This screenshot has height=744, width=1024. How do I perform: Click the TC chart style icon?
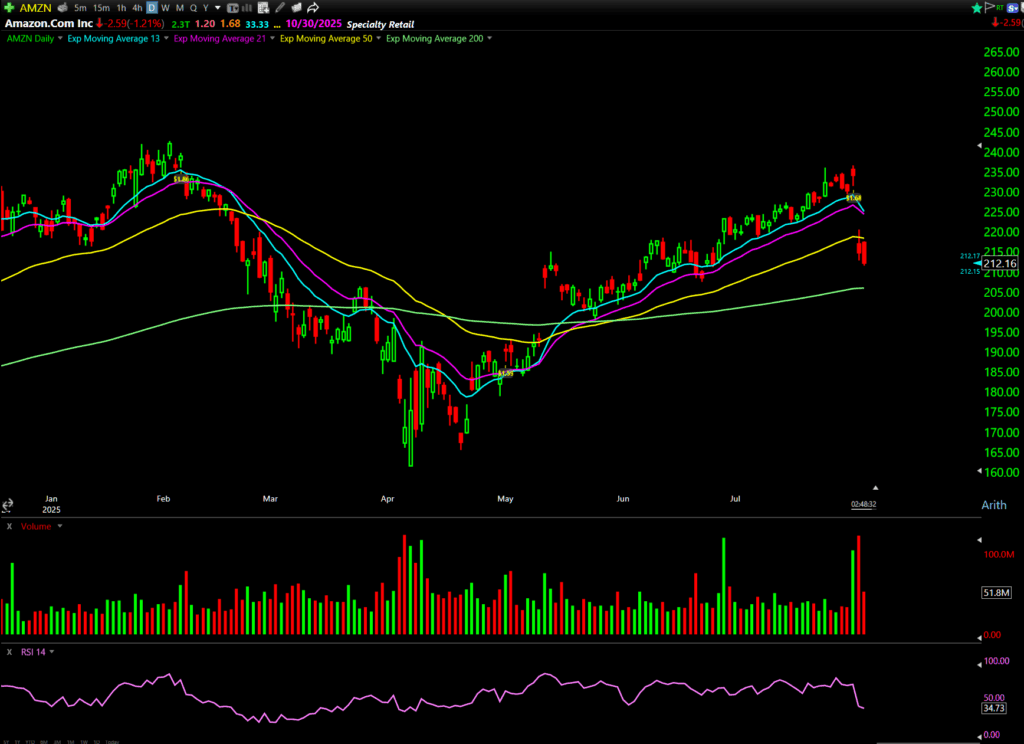point(232,8)
